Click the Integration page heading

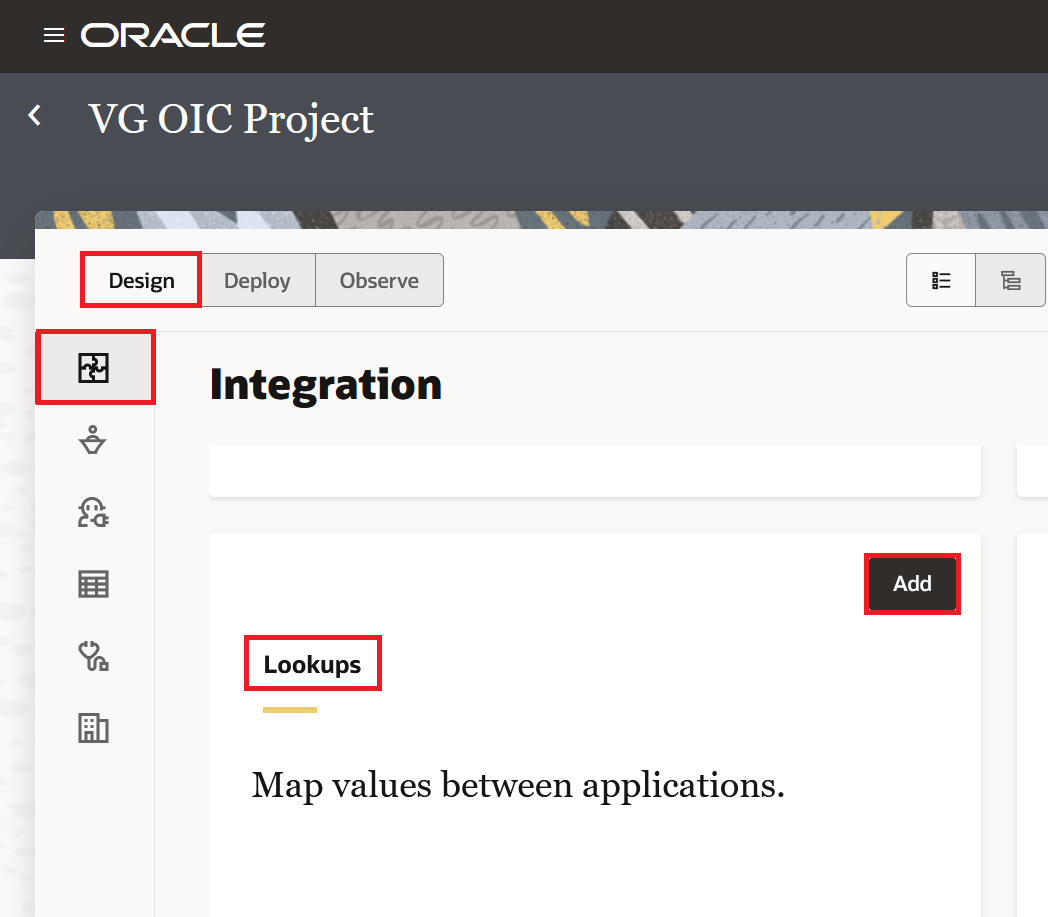(326, 385)
